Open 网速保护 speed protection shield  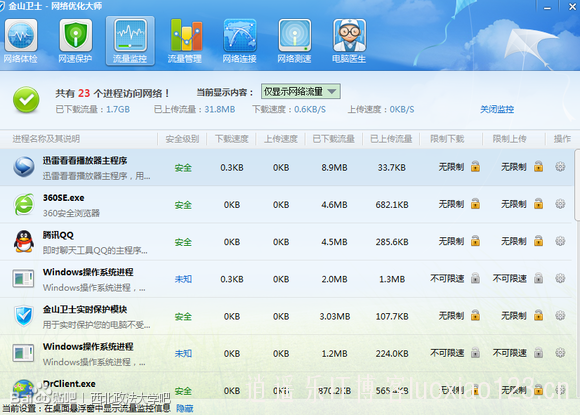click(x=75, y=41)
